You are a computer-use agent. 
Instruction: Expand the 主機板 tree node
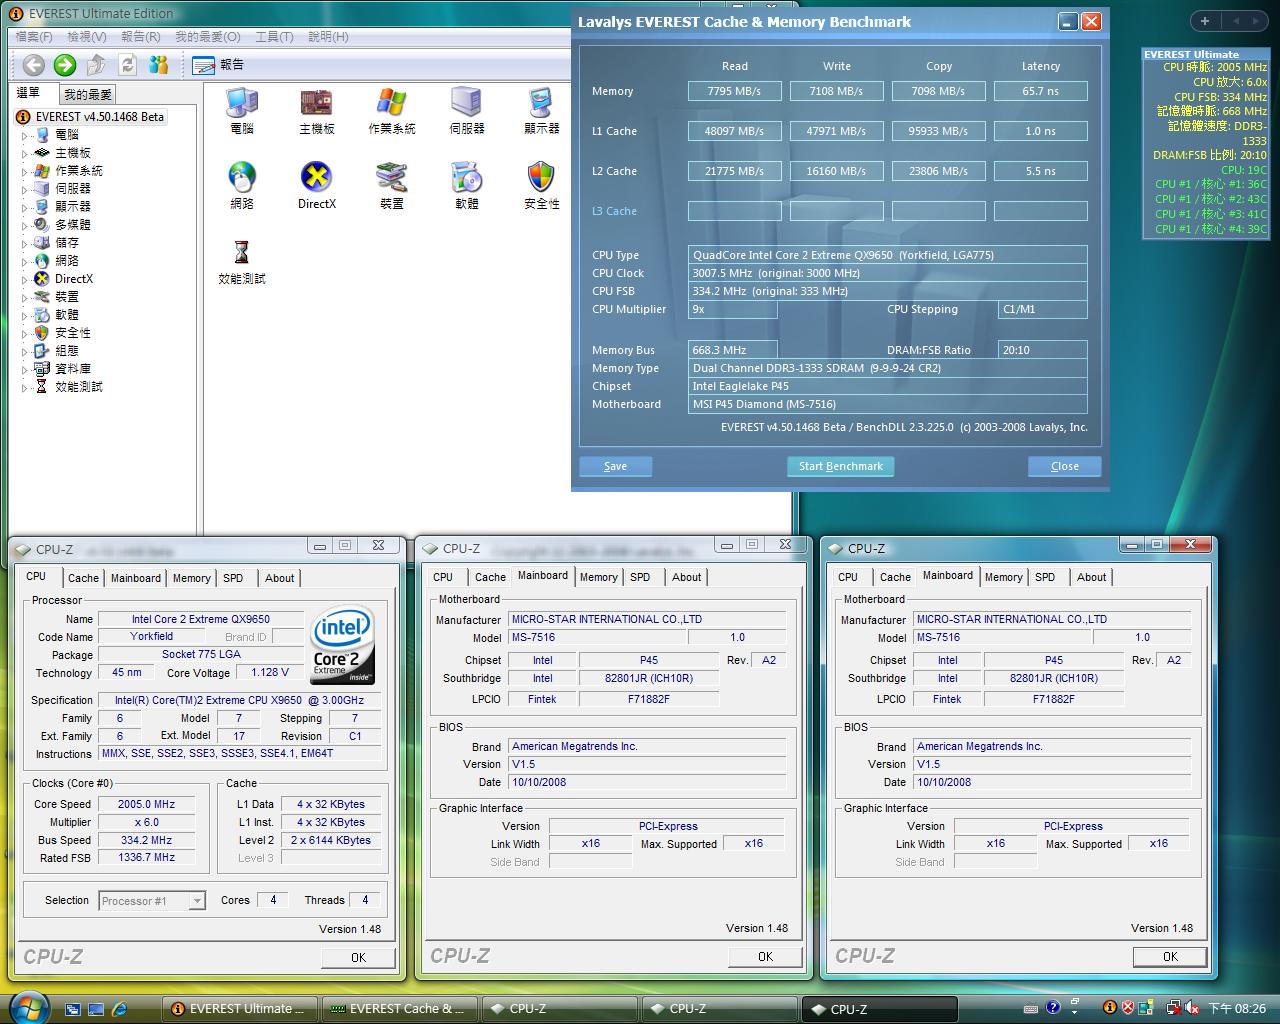25,153
